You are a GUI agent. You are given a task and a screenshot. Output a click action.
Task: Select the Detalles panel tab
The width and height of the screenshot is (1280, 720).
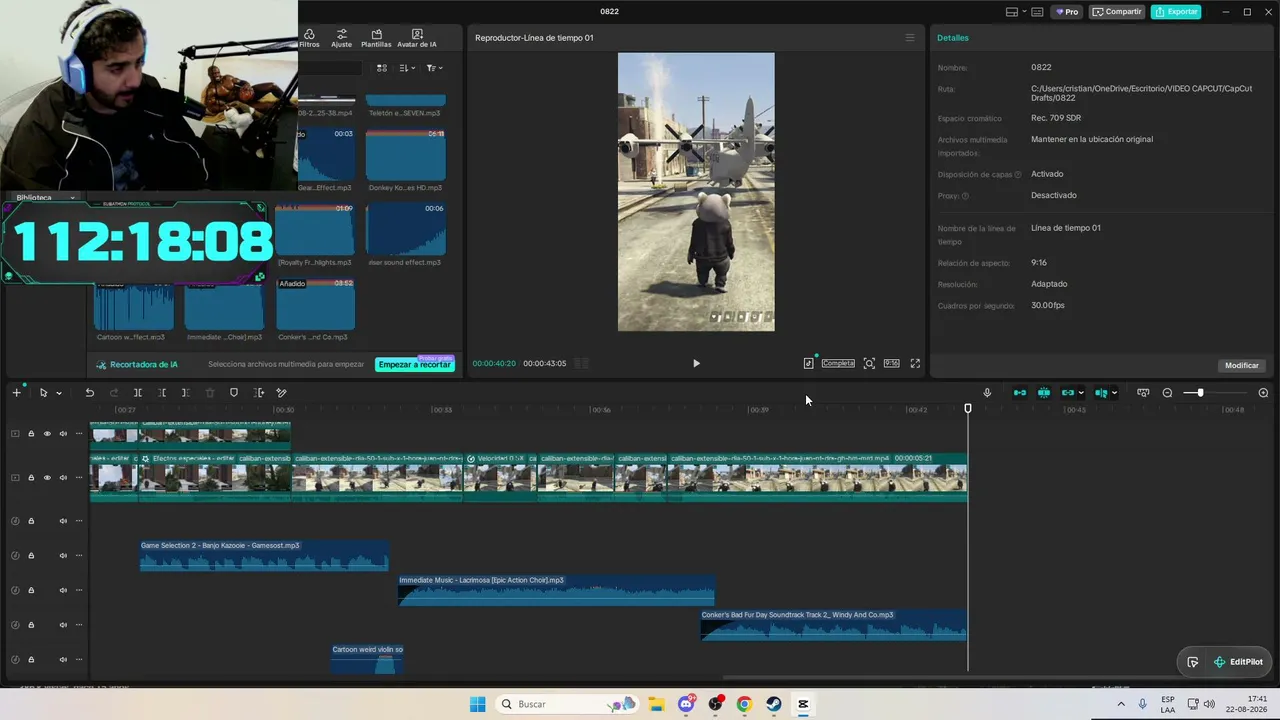pyautogui.click(x=953, y=38)
